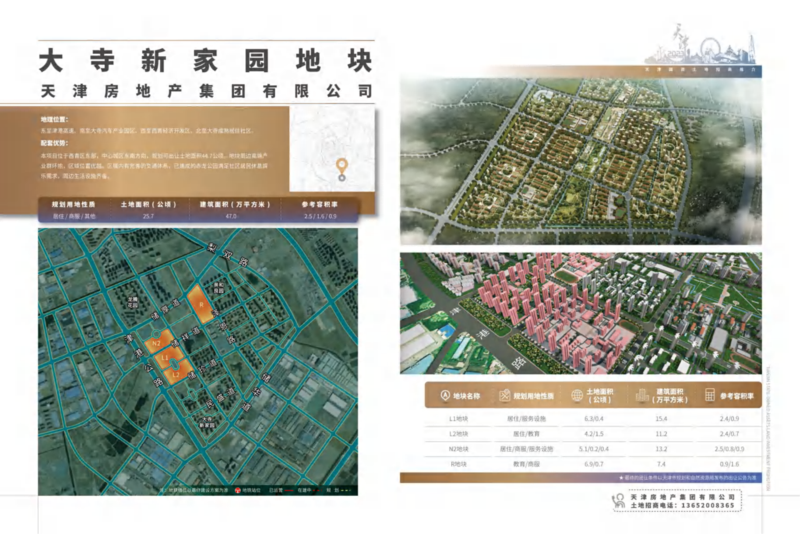Click the 参考容积率 summary header

click(319, 205)
